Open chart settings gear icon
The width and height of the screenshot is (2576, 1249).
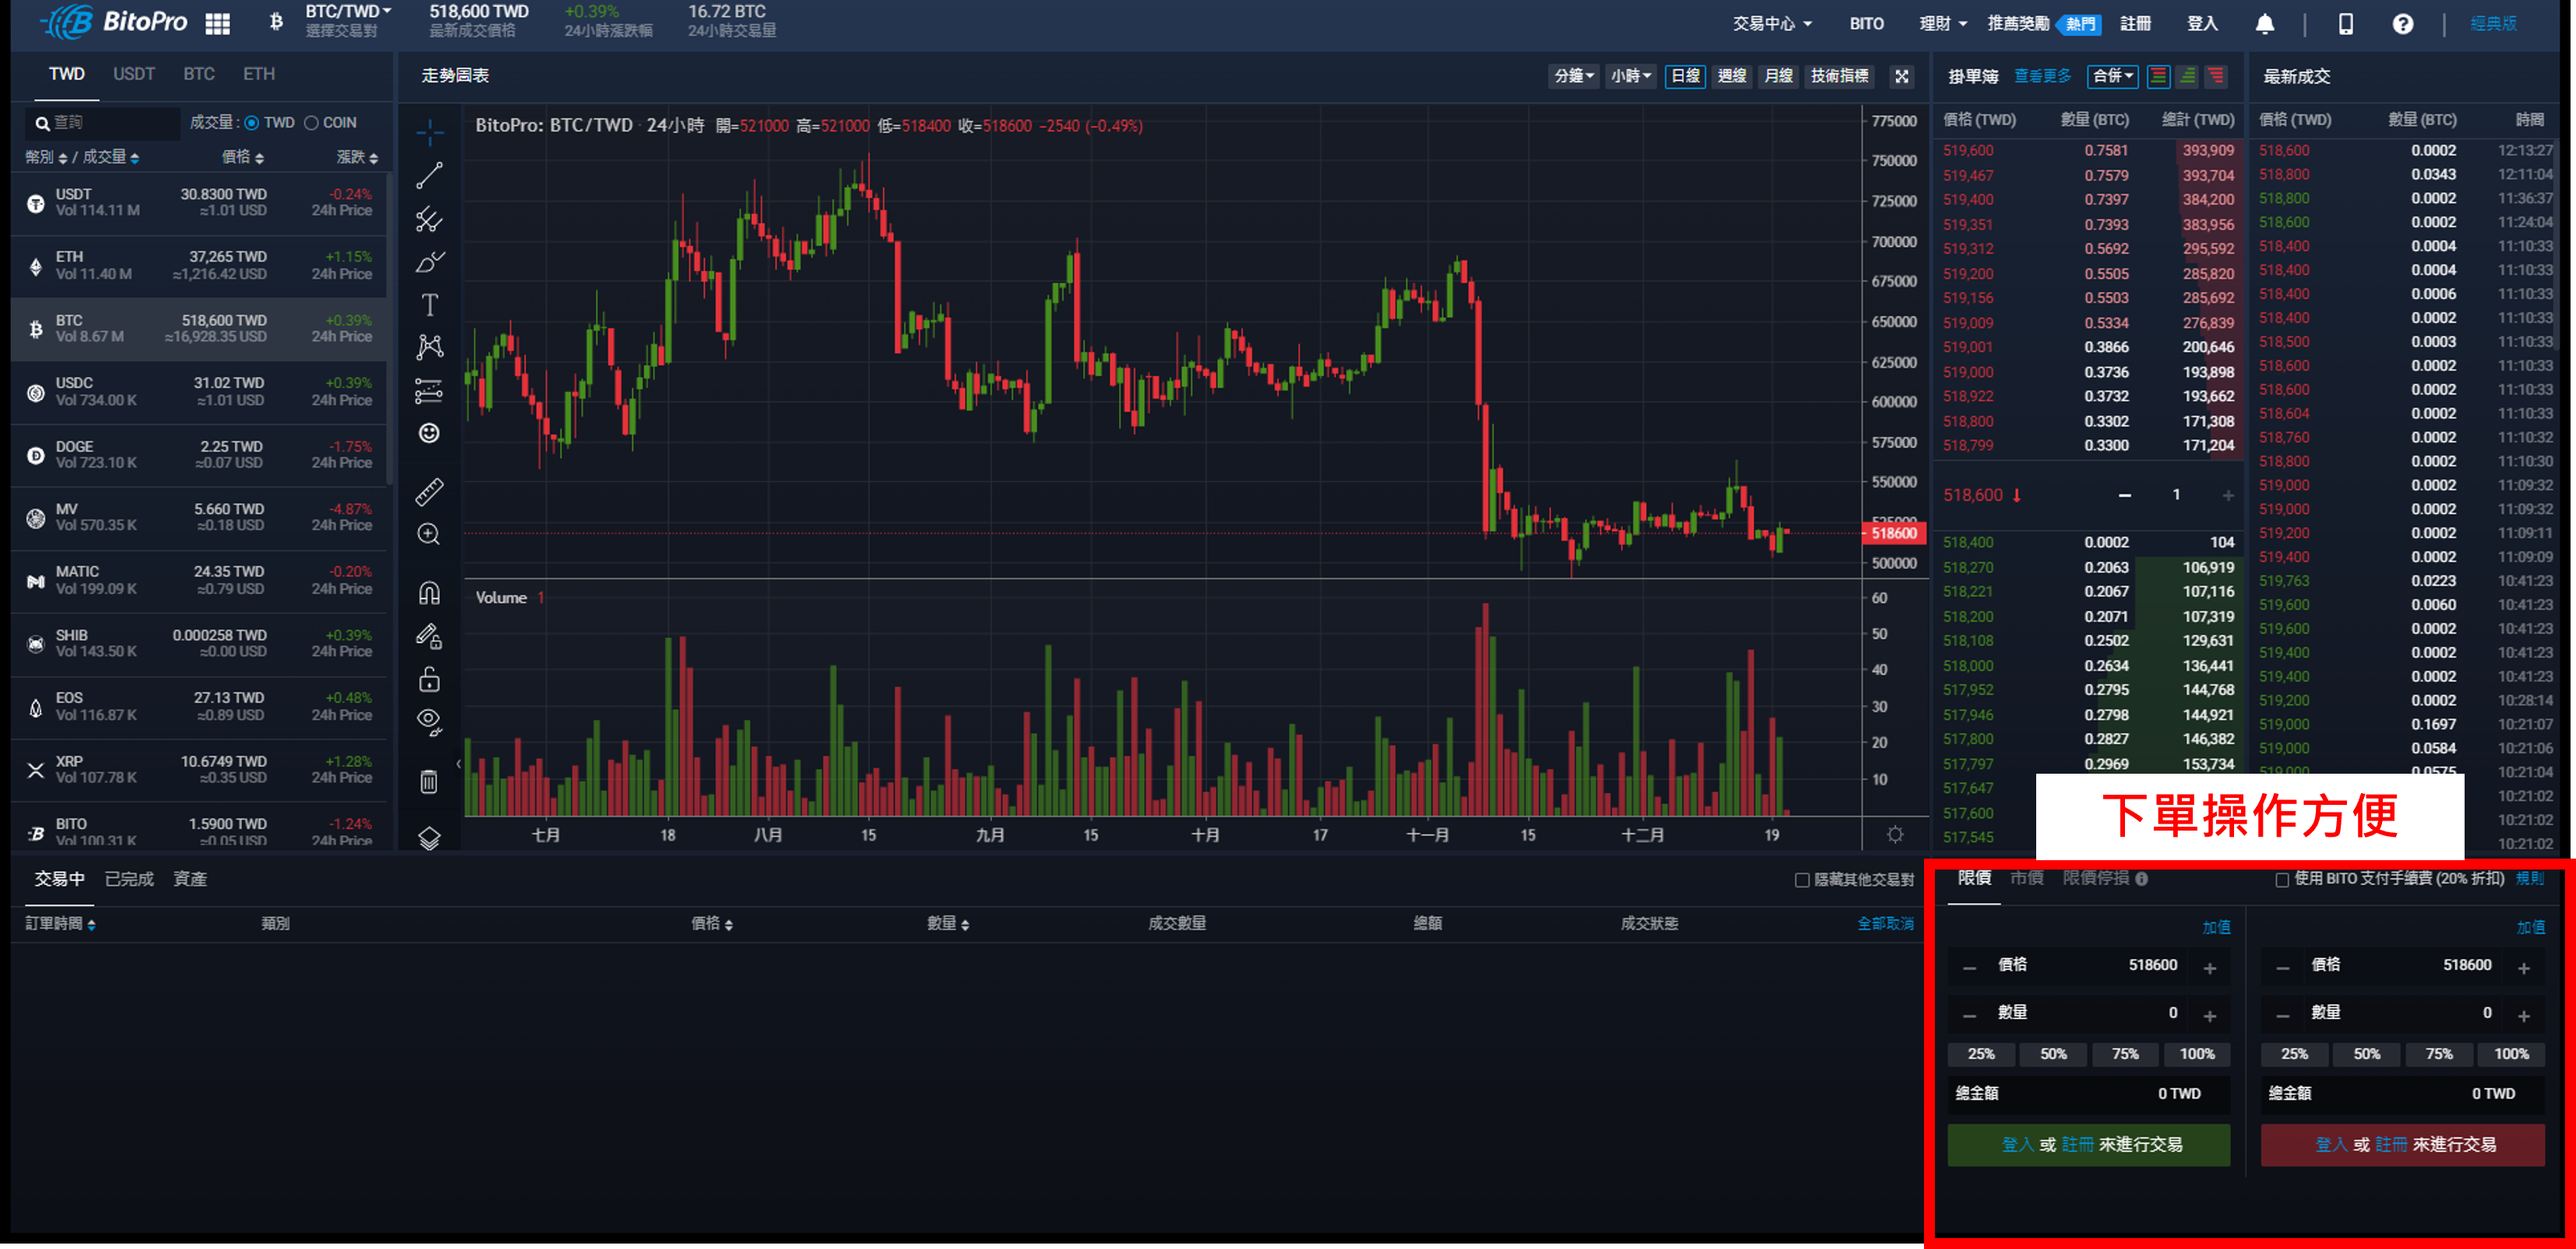point(1895,834)
